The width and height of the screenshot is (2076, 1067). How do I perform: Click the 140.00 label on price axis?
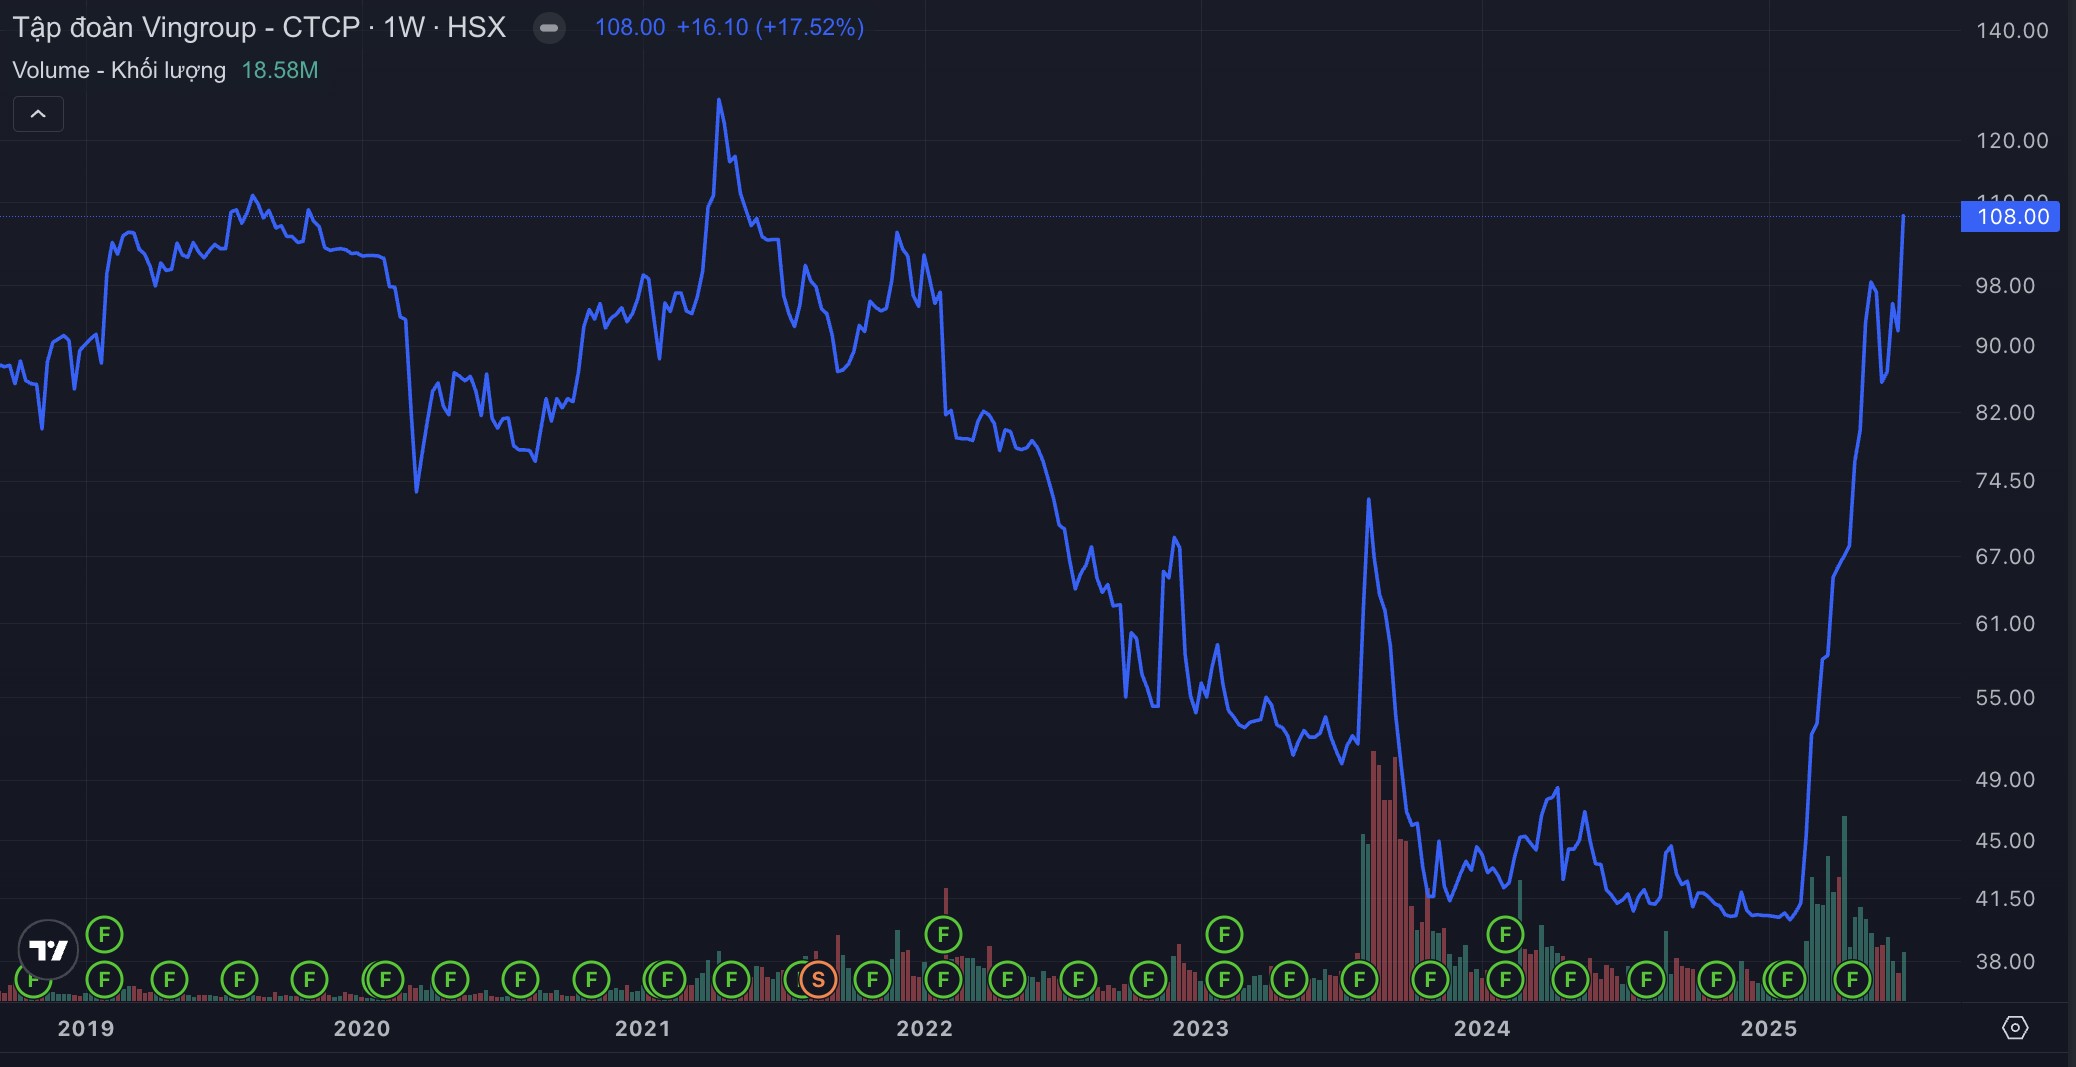click(x=2012, y=31)
